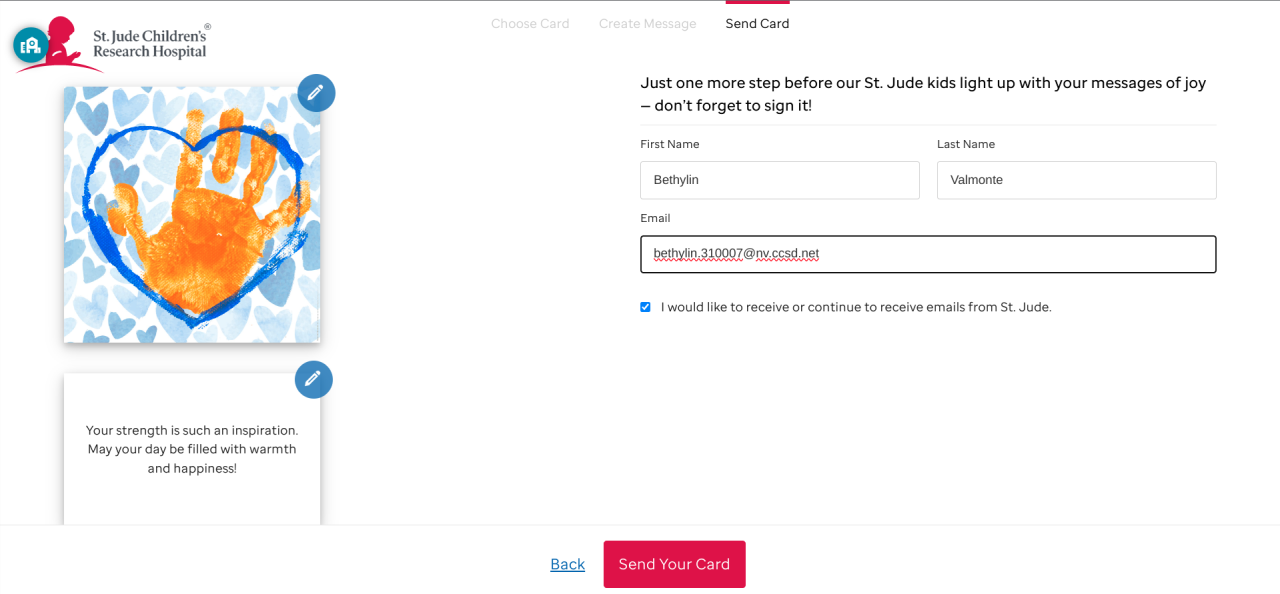Uncheck the receive emails from St. Jude checkbox
This screenshot has width=1280, height=594.
click(645, 307)
